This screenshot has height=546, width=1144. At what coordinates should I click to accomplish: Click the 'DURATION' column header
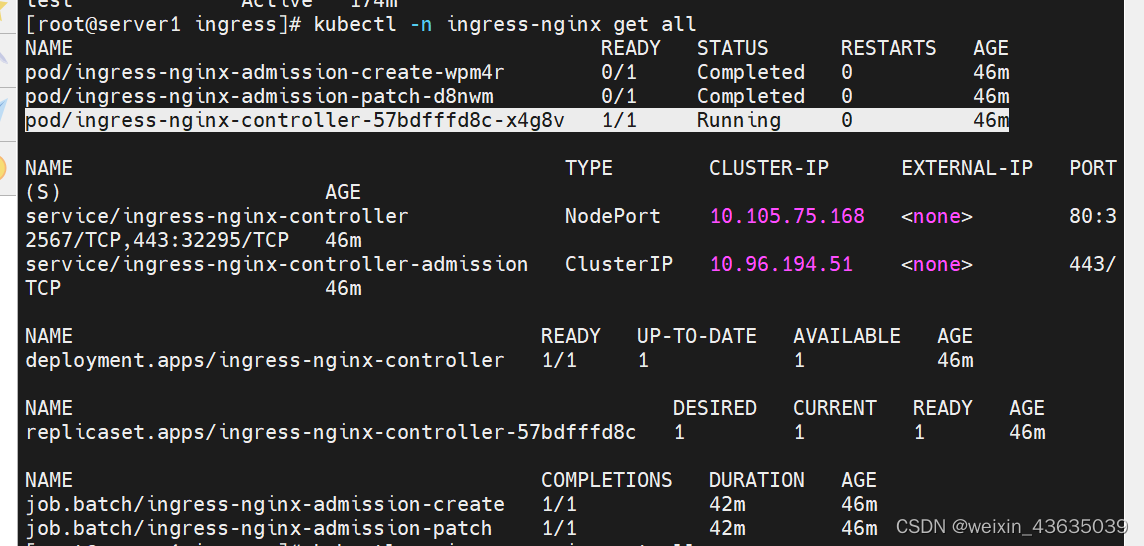(x=757, y=480)
